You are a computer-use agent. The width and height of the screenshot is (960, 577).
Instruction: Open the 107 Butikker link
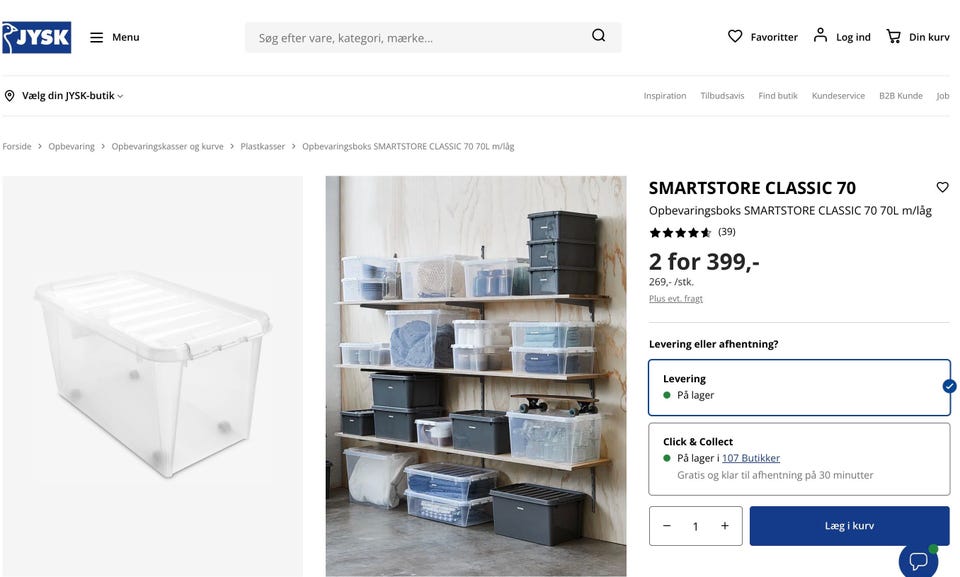coord(751,458)
